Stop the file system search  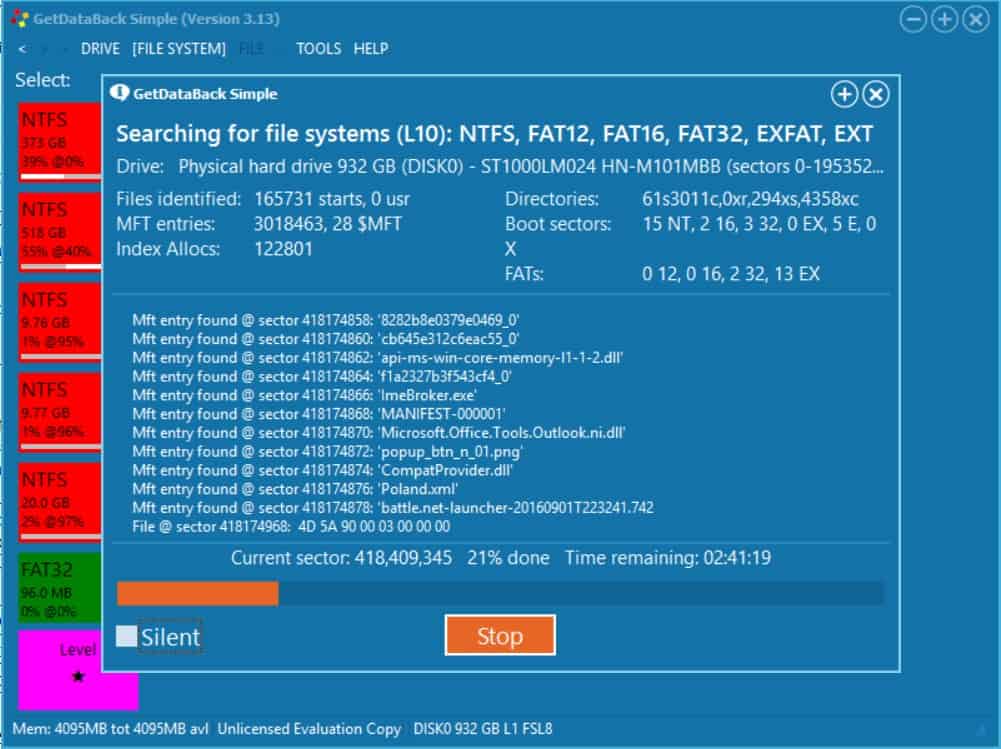pos(500,635)
